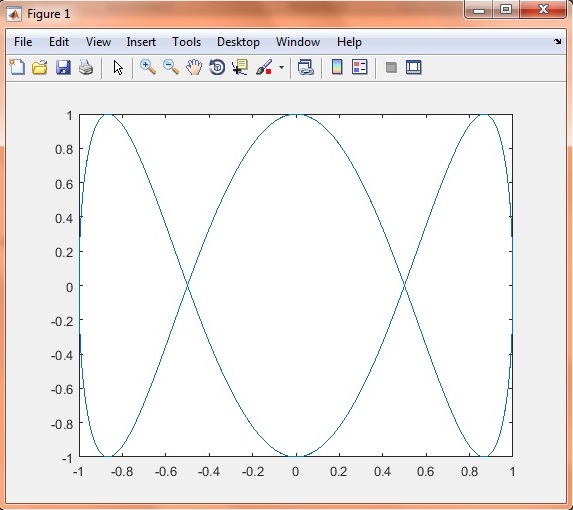Expand the brush color dropdown arrow
This screenshot has height=510, width=573.
[x=281, y=68]
